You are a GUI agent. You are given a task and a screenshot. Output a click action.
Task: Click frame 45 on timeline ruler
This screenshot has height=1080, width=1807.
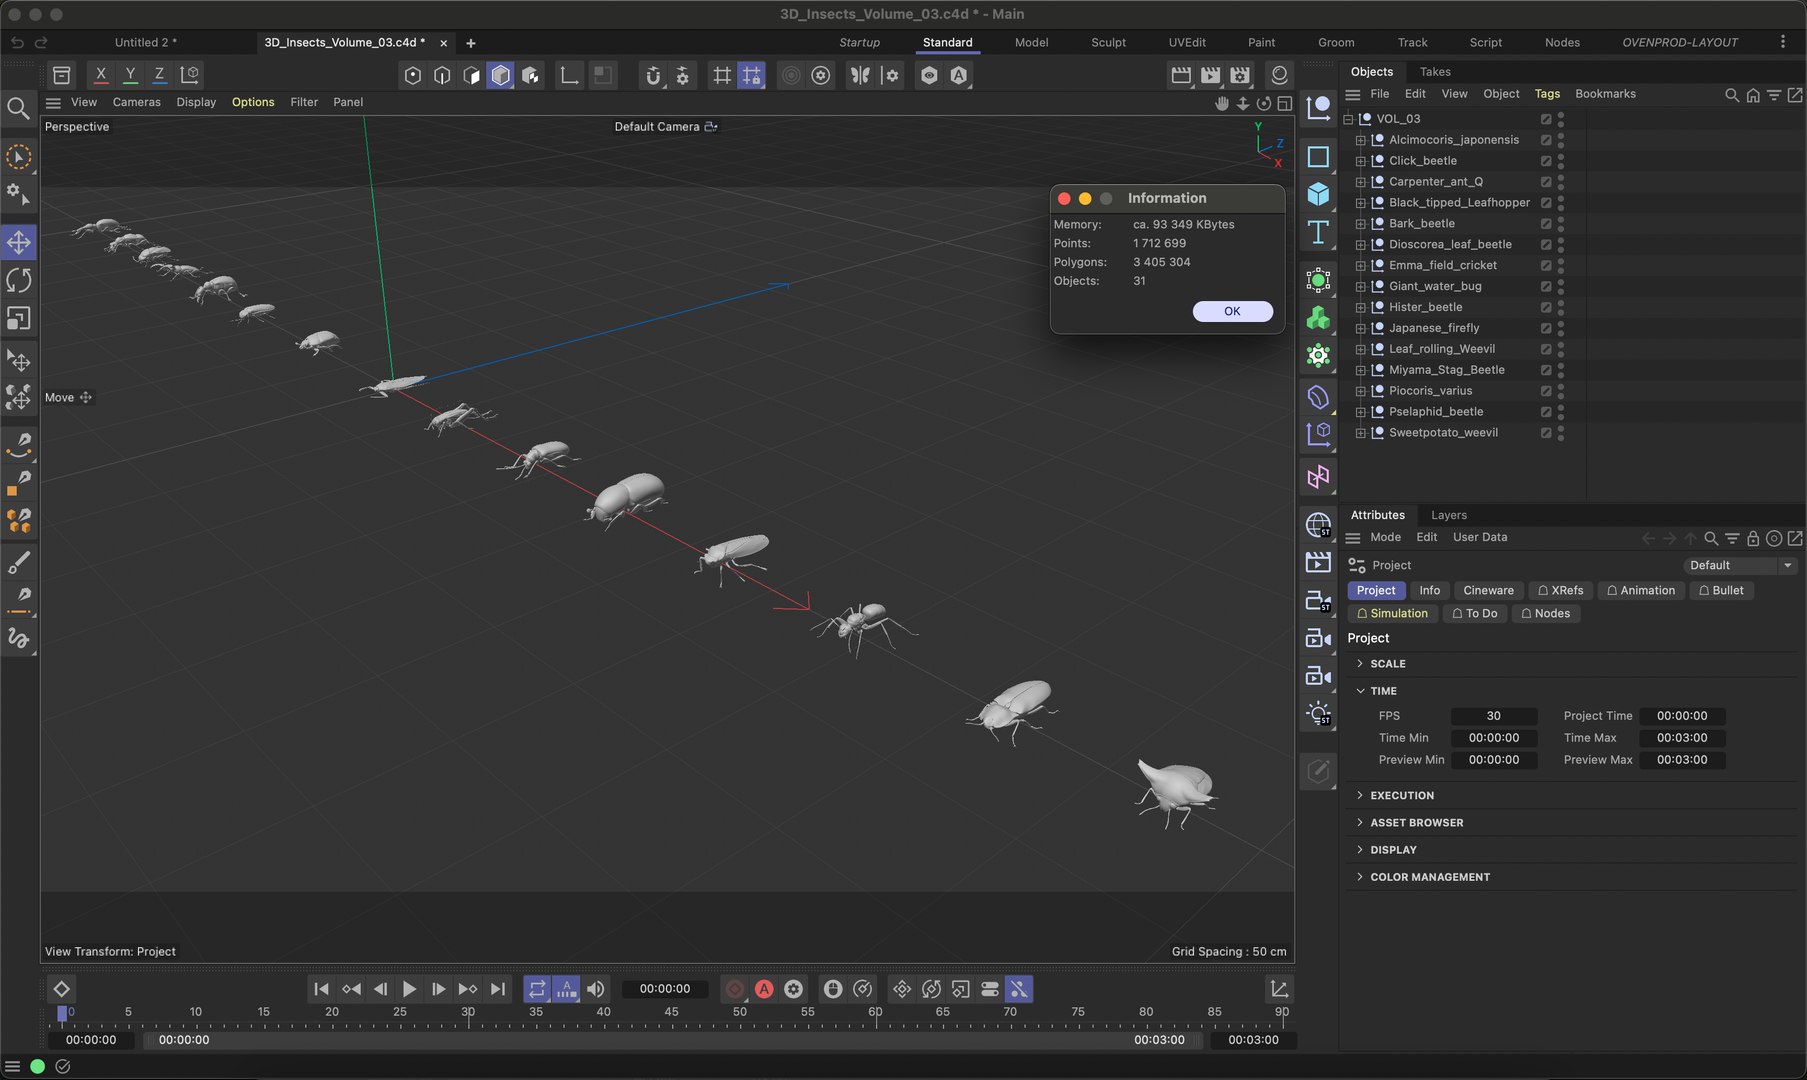pyautogui.click(x=671, y=1012)
